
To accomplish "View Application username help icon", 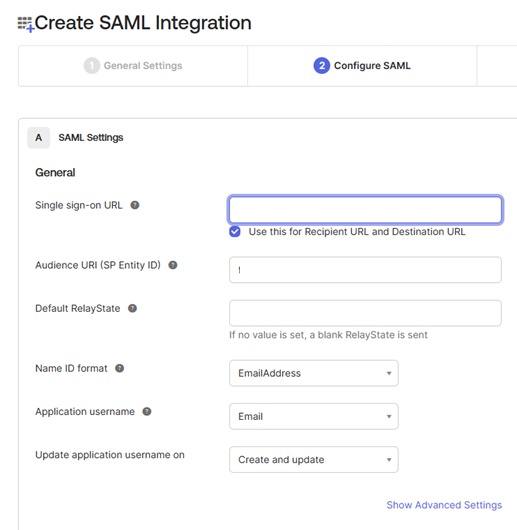I will coord(147,411).
